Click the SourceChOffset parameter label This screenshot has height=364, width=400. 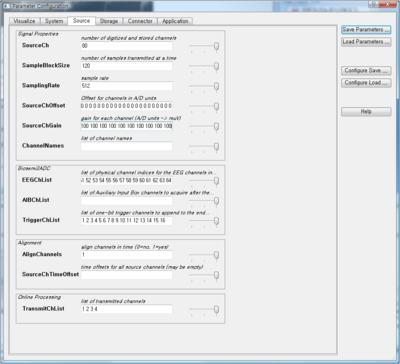[44, 105]
